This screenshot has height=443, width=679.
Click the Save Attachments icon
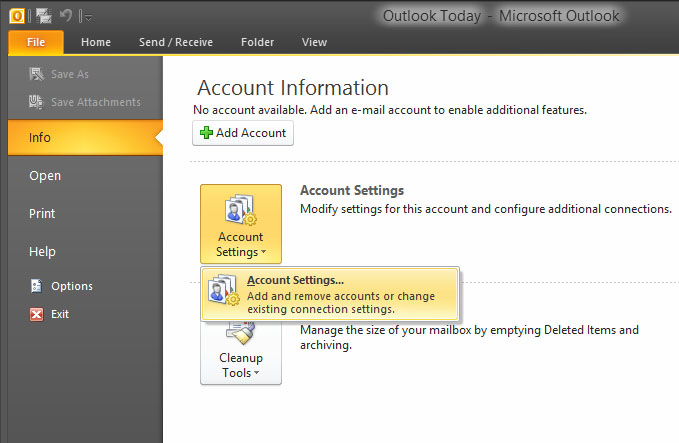(x=36, y=102)
